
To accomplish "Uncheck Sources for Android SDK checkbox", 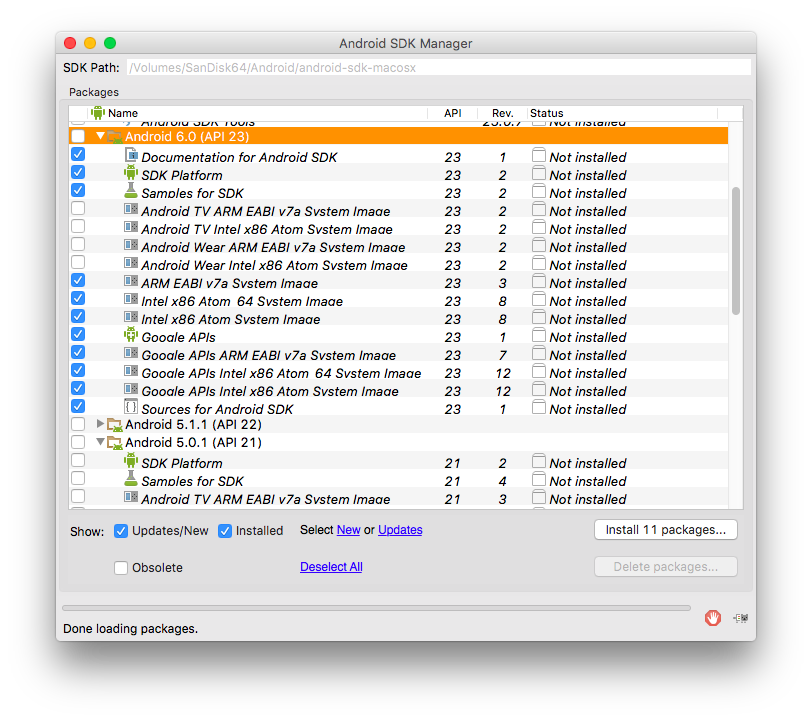I will (x=78, y=406).
